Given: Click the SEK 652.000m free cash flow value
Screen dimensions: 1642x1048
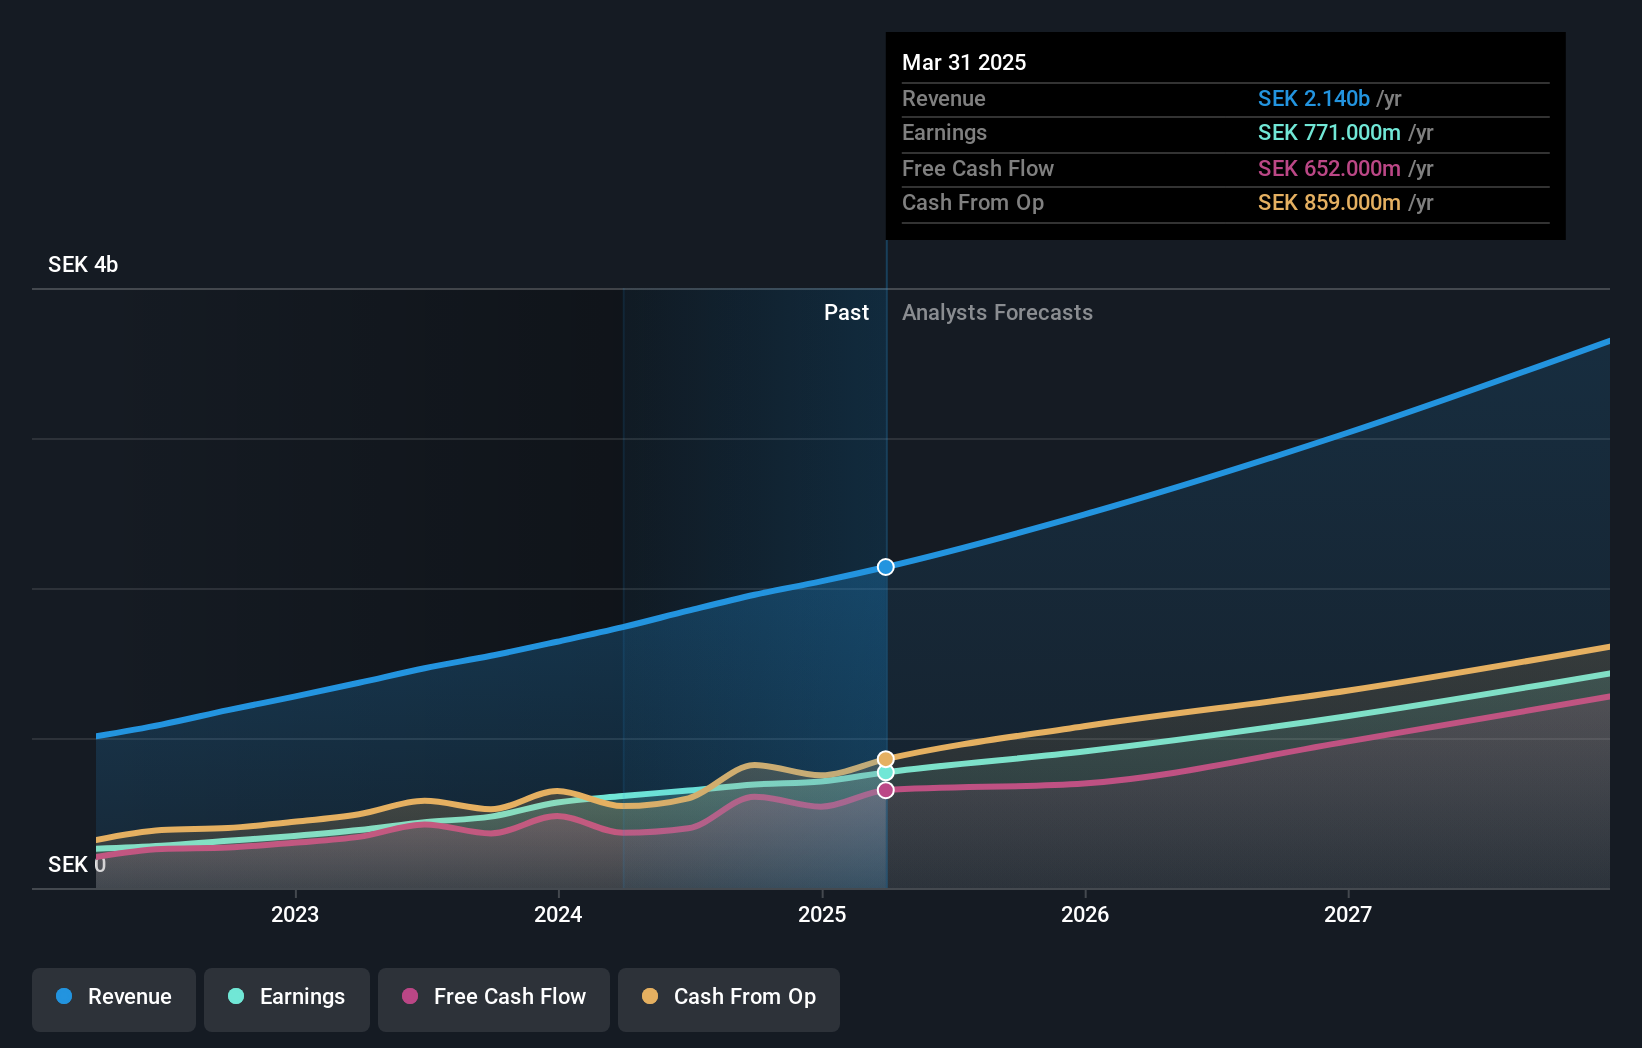Looking at the screenshot, I should (x=1329, y=168).
